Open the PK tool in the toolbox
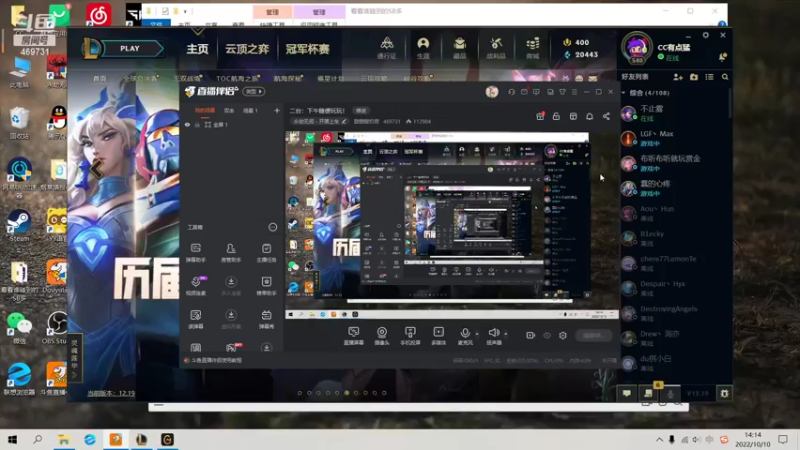 click(231, 347)
